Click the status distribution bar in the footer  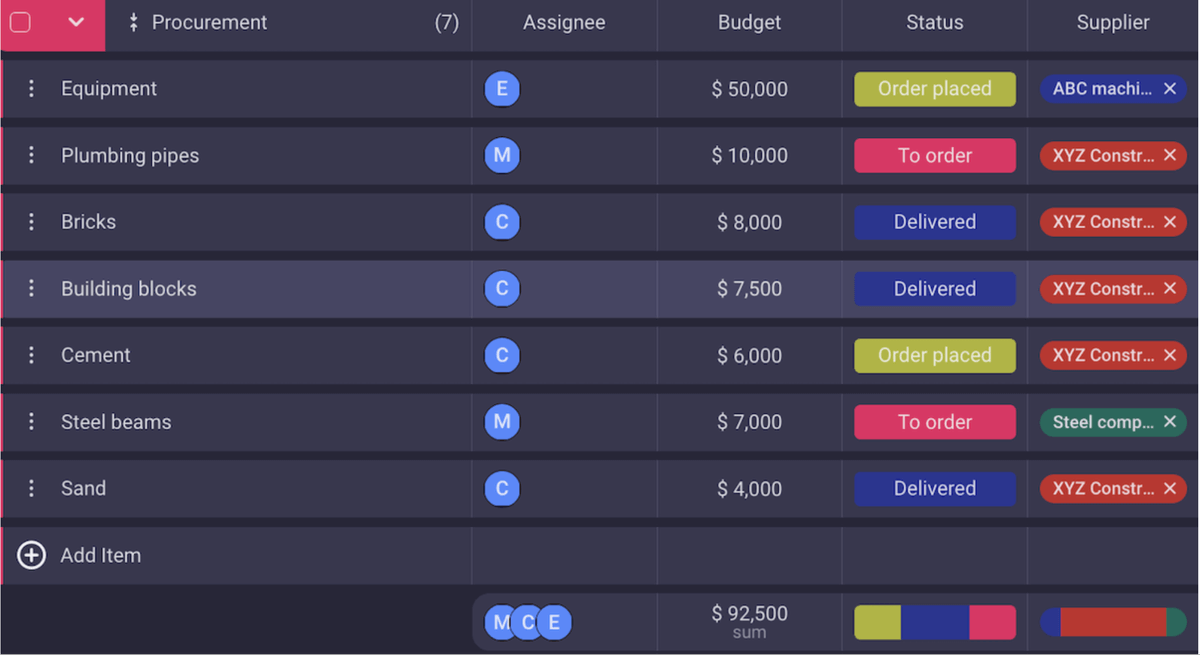(x=934, y=621)
